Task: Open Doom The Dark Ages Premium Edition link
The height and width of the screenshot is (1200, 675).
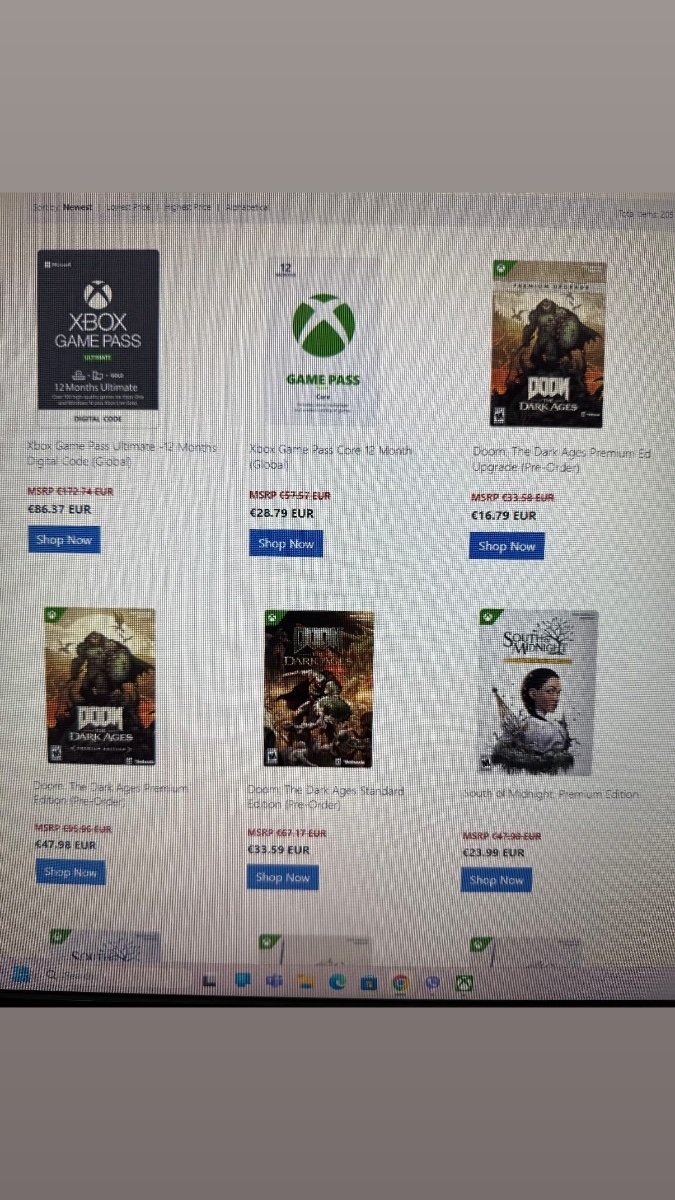Action: [x=108, y=796]
